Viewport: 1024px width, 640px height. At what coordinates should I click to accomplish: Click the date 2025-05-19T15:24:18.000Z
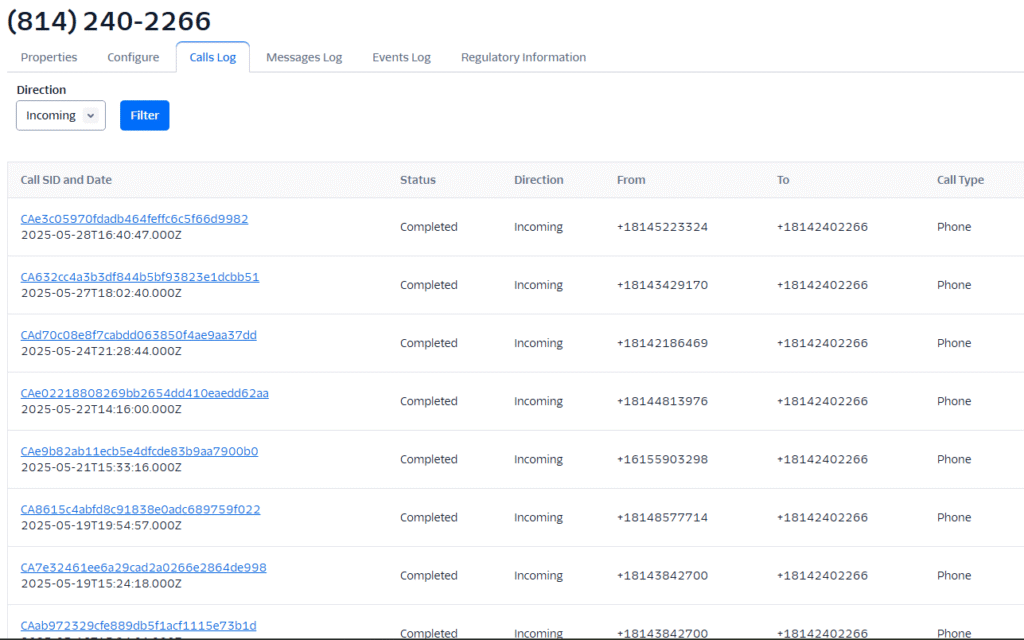pyautogui.click(x=101, y=584)
